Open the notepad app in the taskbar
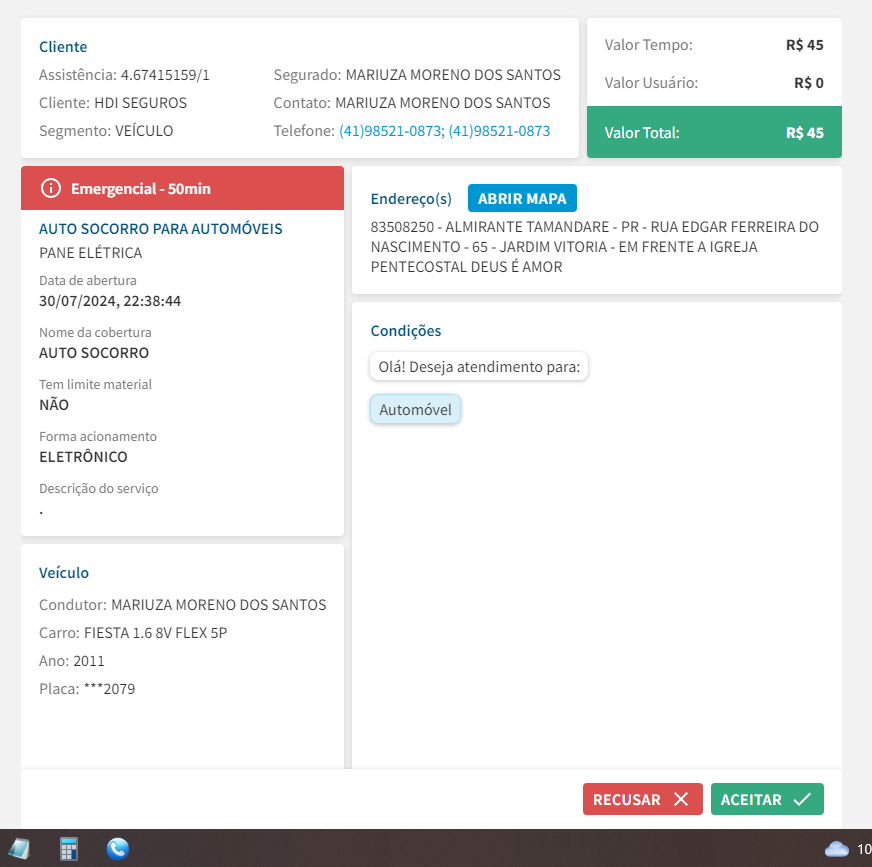872x867 pixels. point(19,849)
